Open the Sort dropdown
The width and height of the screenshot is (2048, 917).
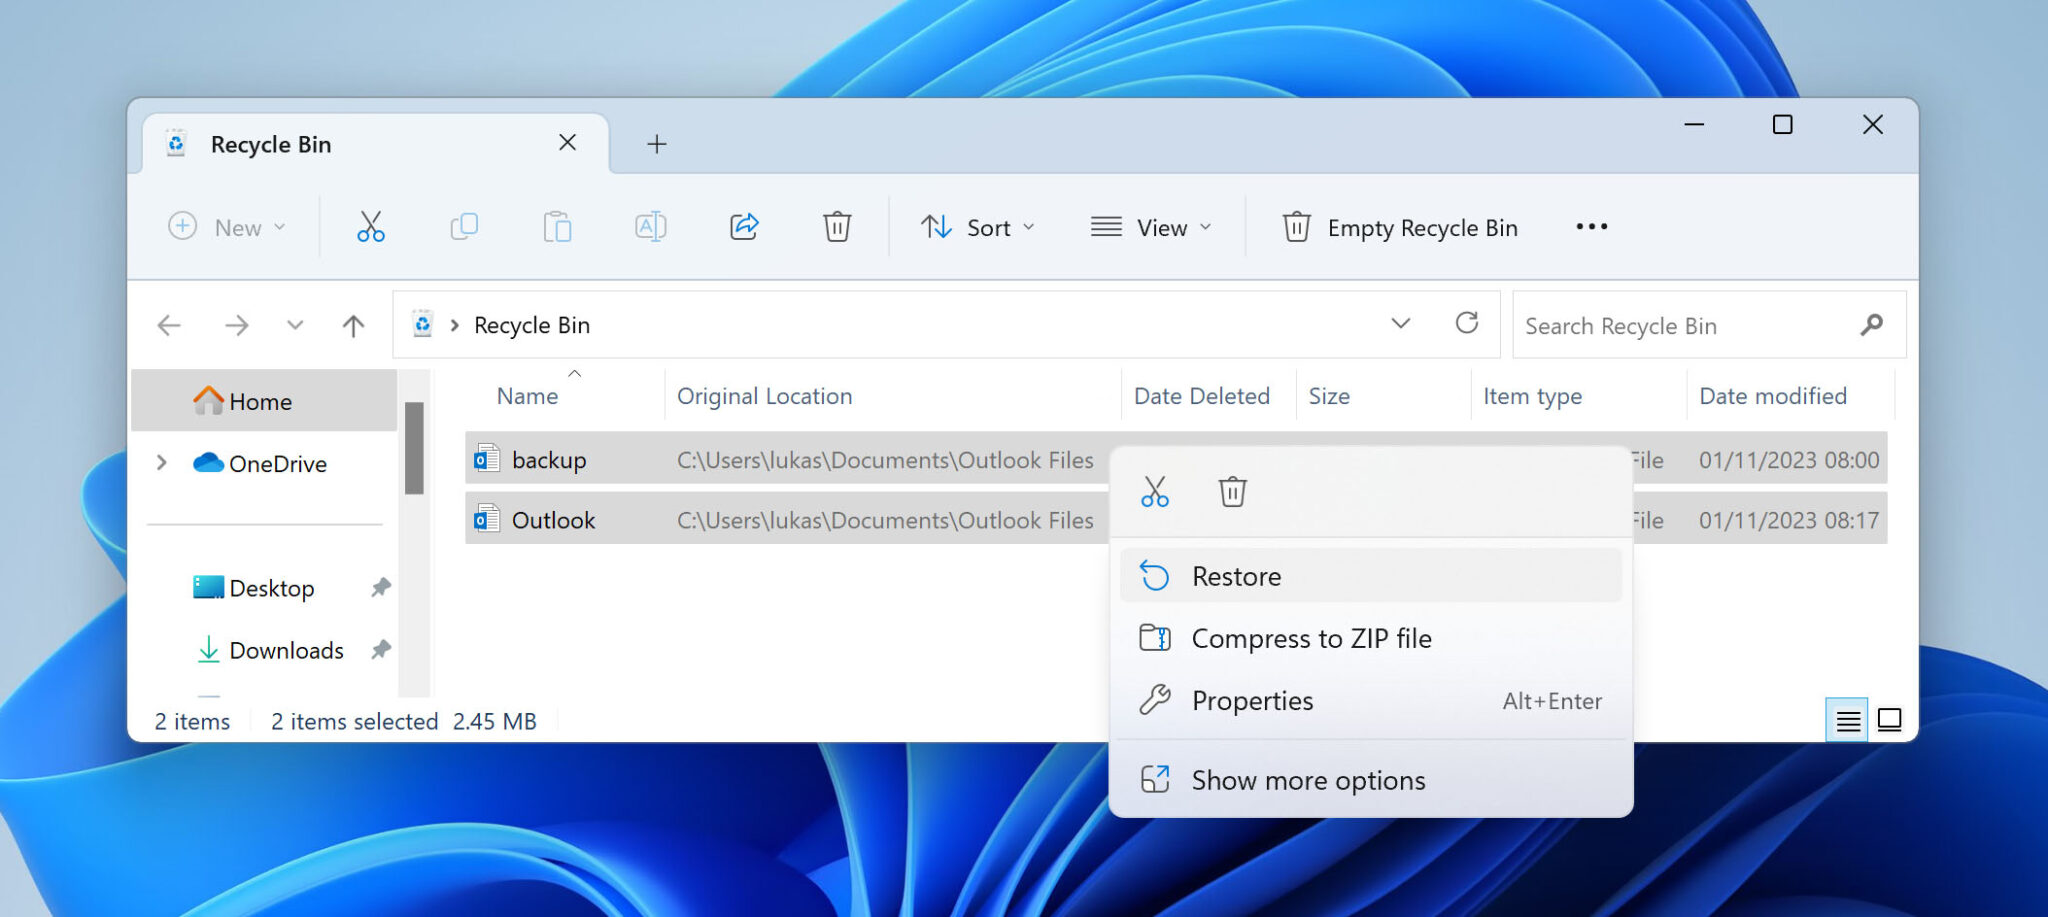978,227
